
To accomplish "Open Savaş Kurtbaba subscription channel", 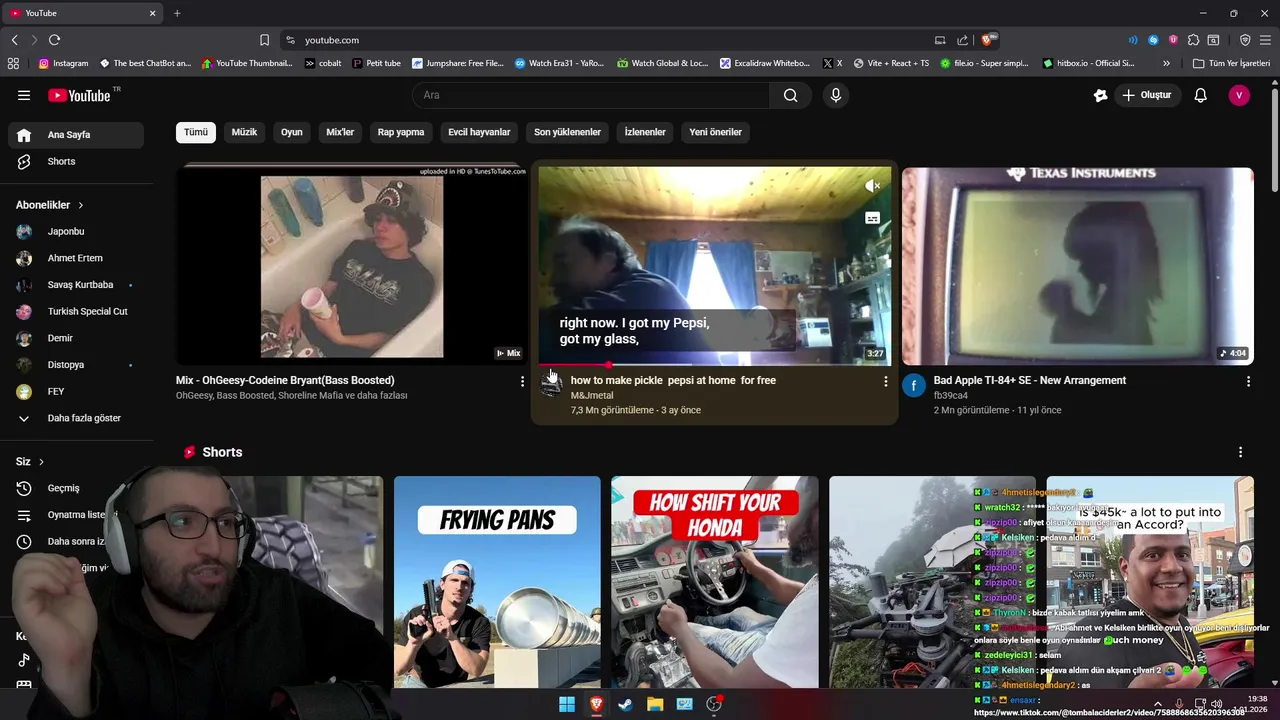I will (76, 285).
